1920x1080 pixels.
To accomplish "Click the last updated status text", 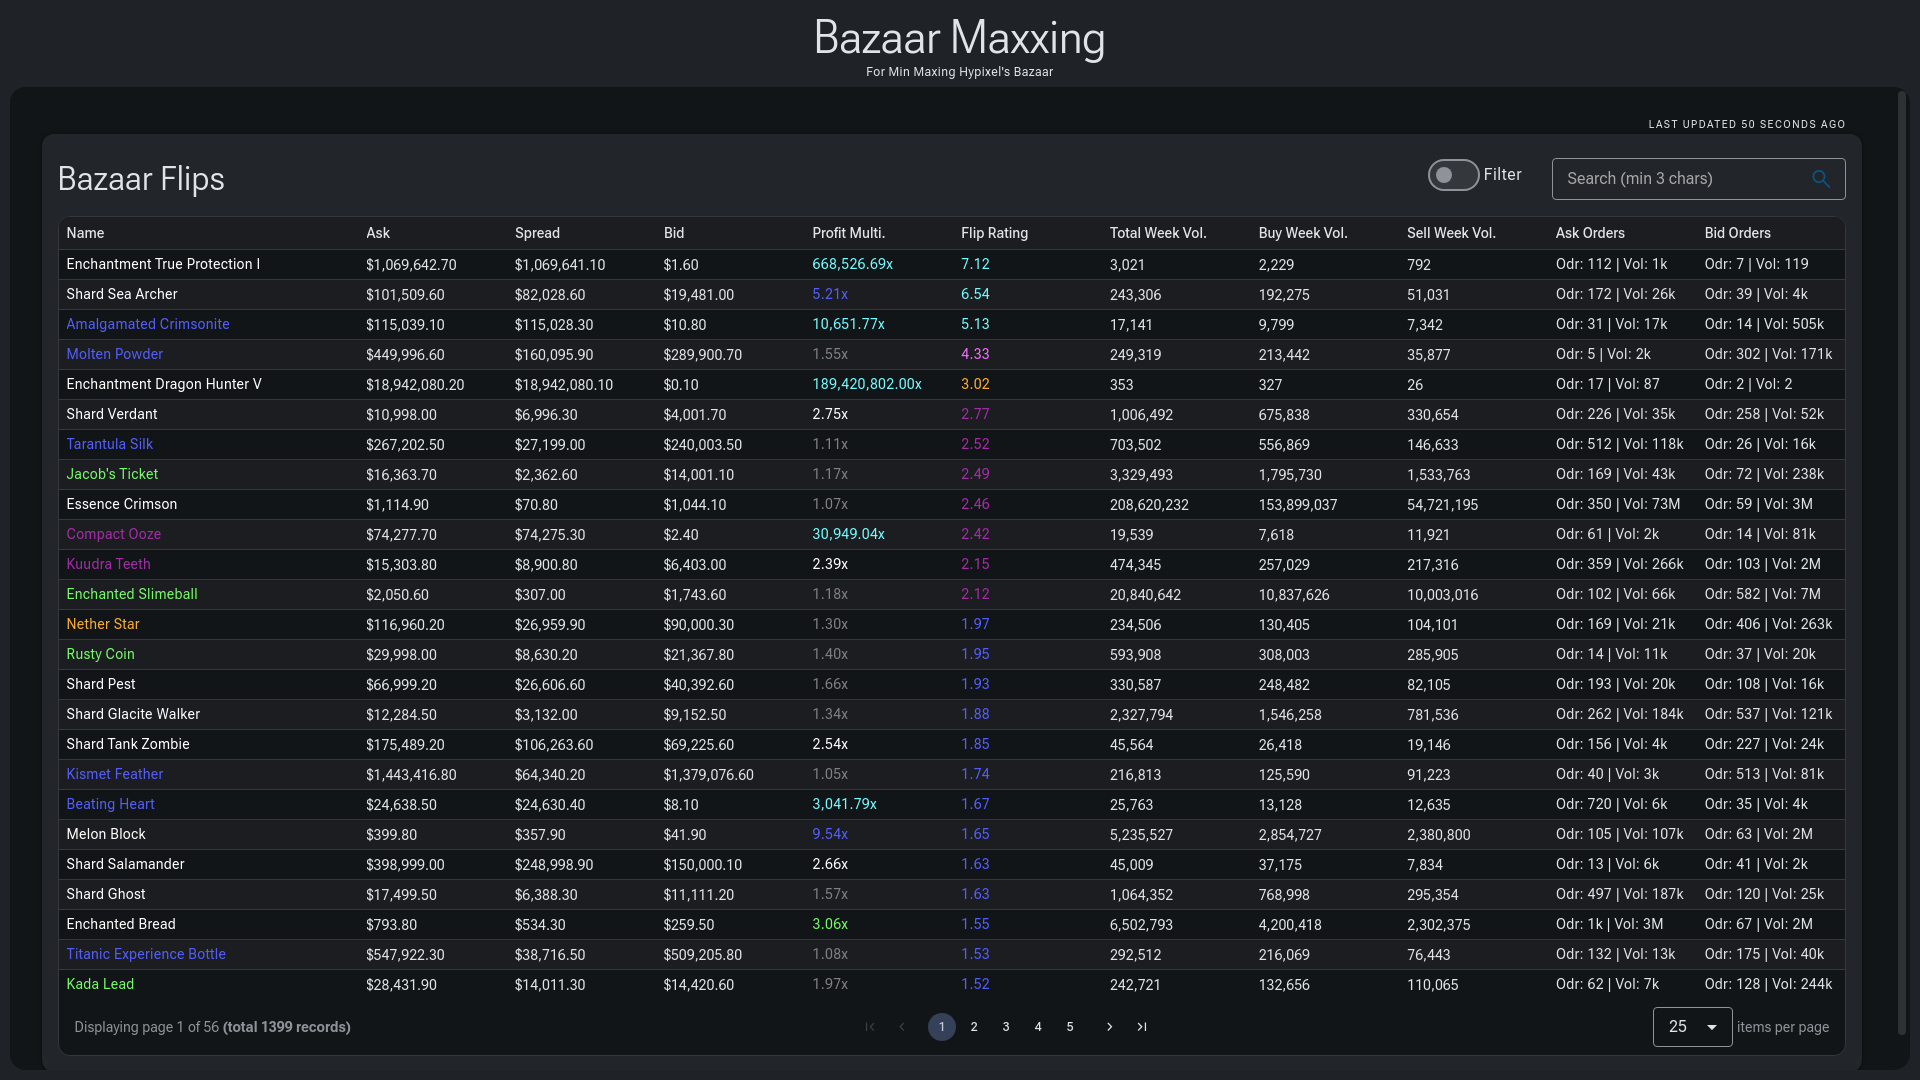I will 1746,125.
